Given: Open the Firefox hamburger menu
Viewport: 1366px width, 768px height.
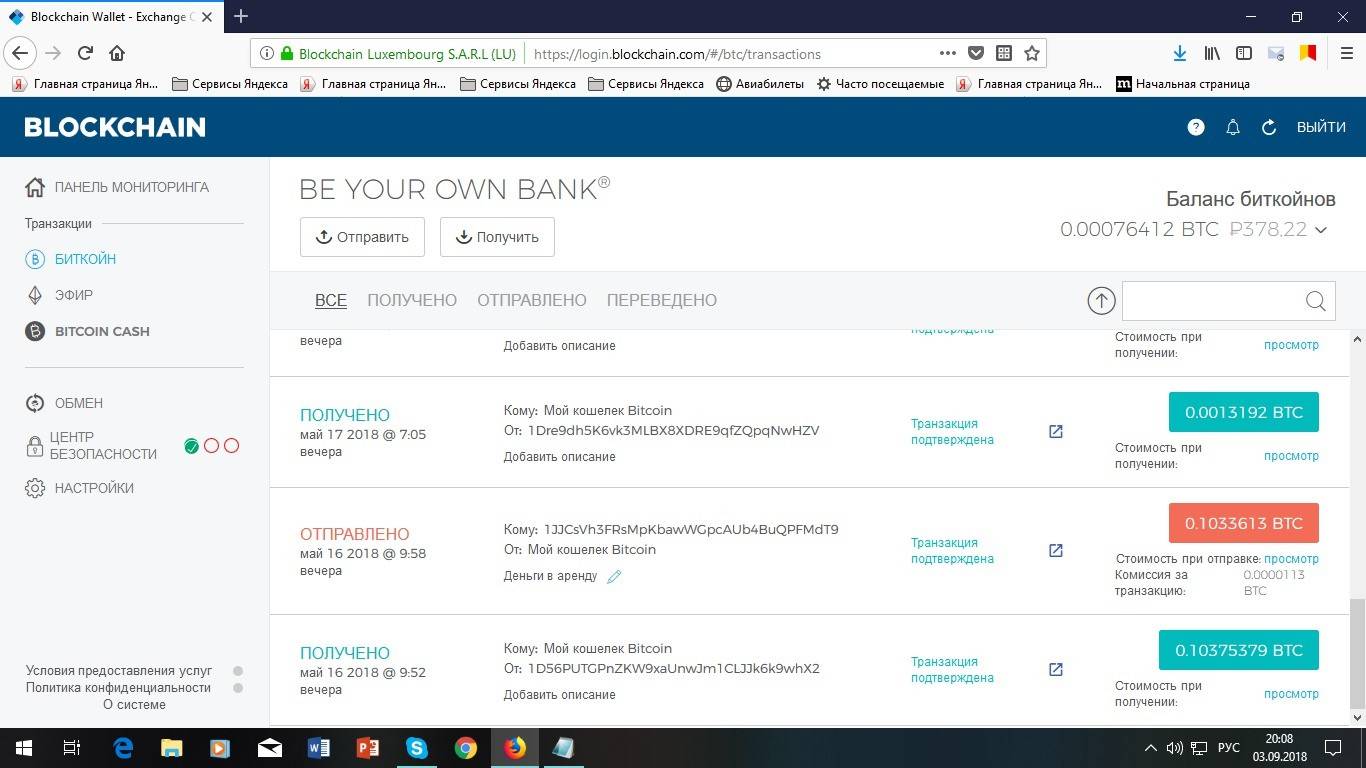Looking at the screenshot, I should (x=1346, y=53).
